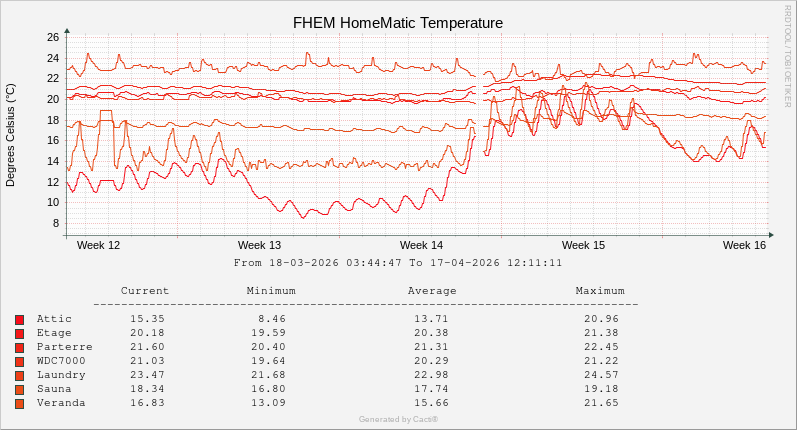
Task: Click the Sauna legend color square
Action: point(19,389)
